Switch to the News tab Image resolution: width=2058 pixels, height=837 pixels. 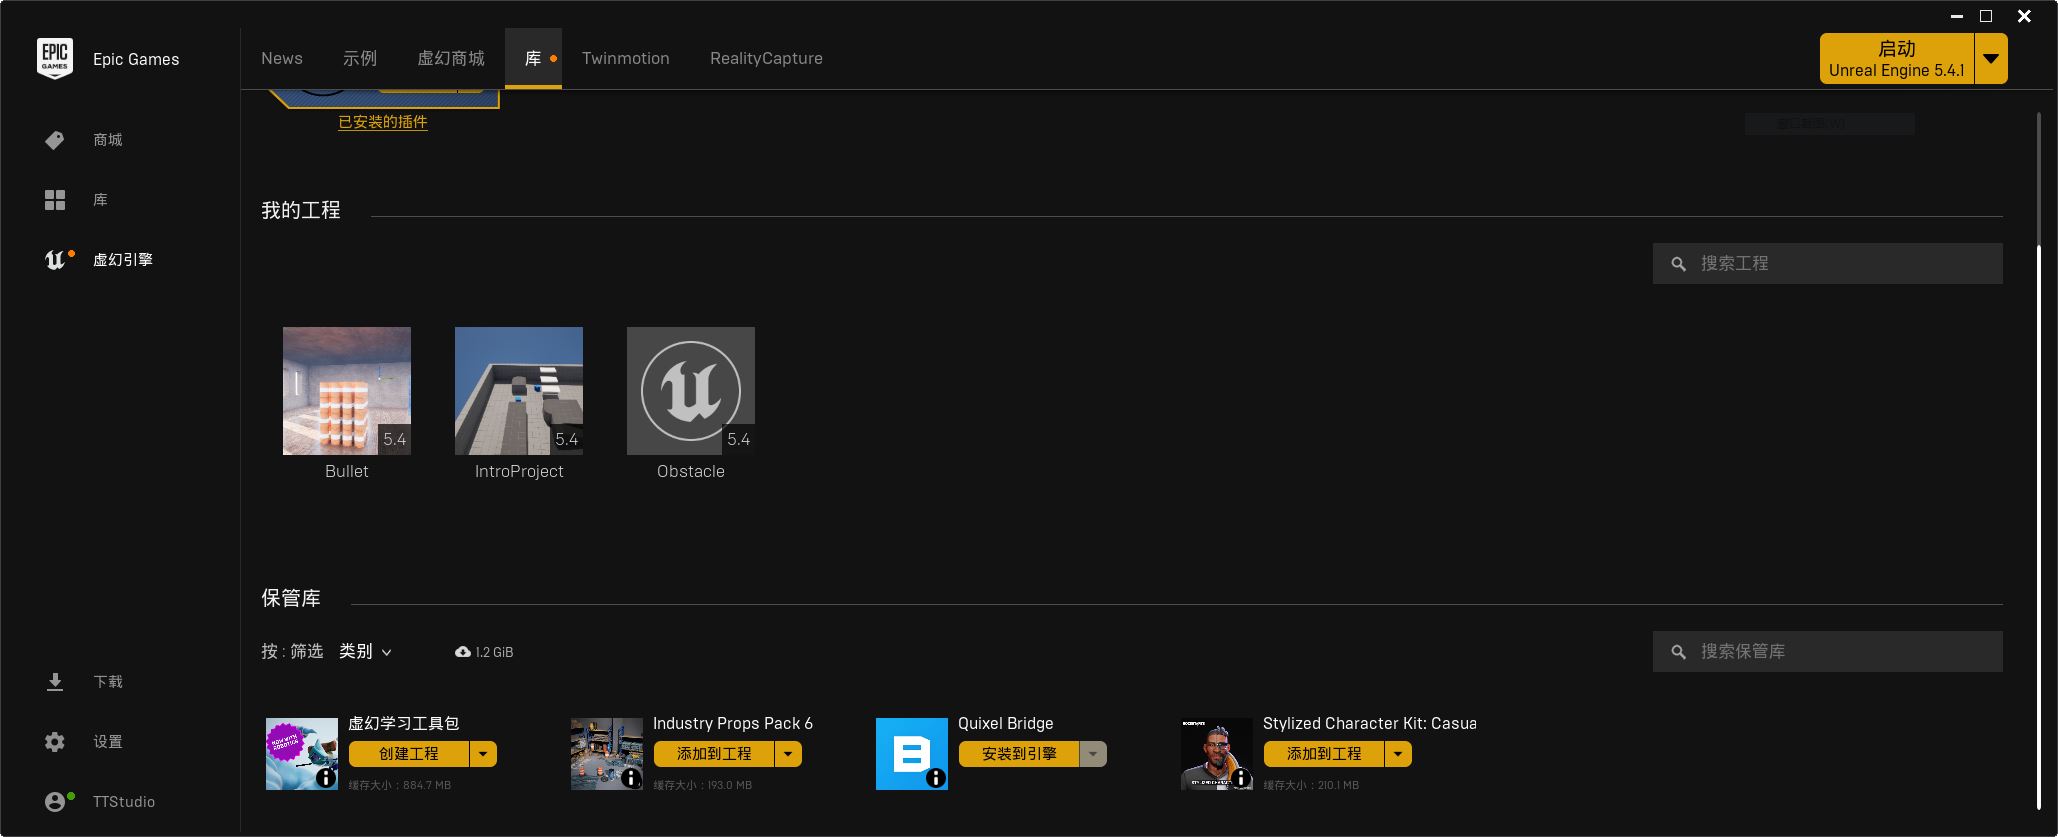(282, 59)
